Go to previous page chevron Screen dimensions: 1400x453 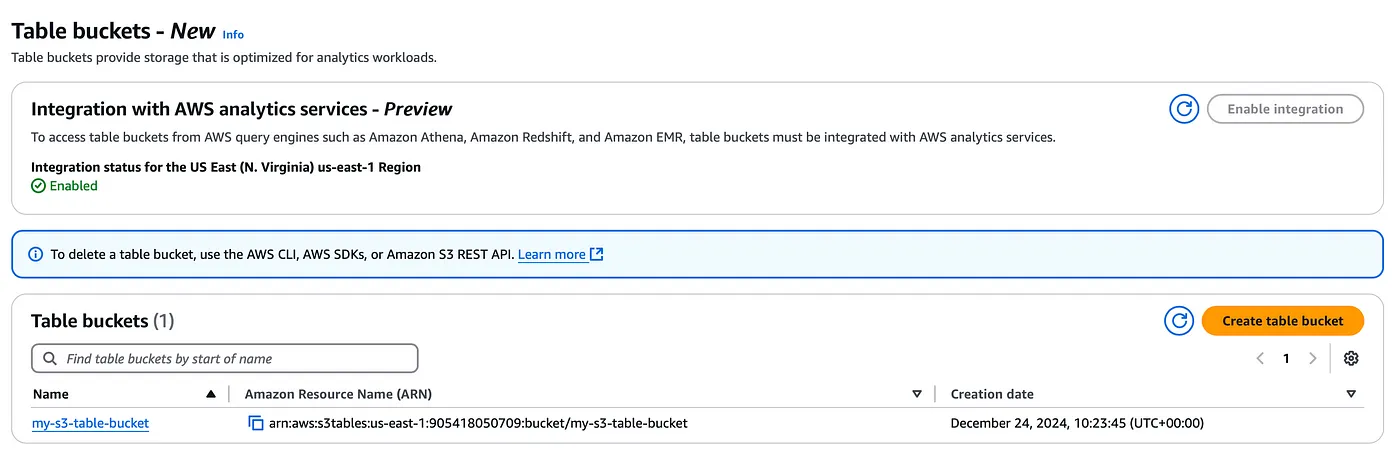1260,358
